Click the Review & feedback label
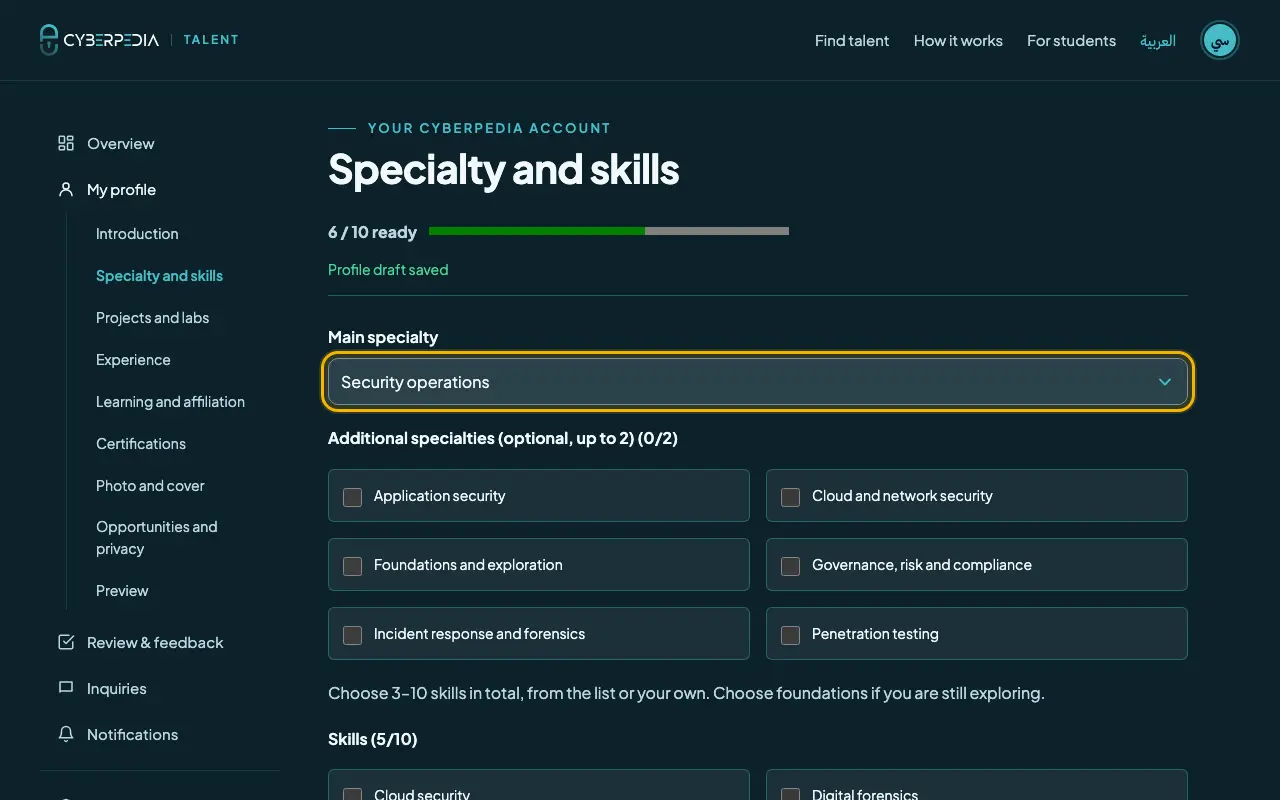The image size is (1280, 800). pyautogui.click(x=155, y=643)
